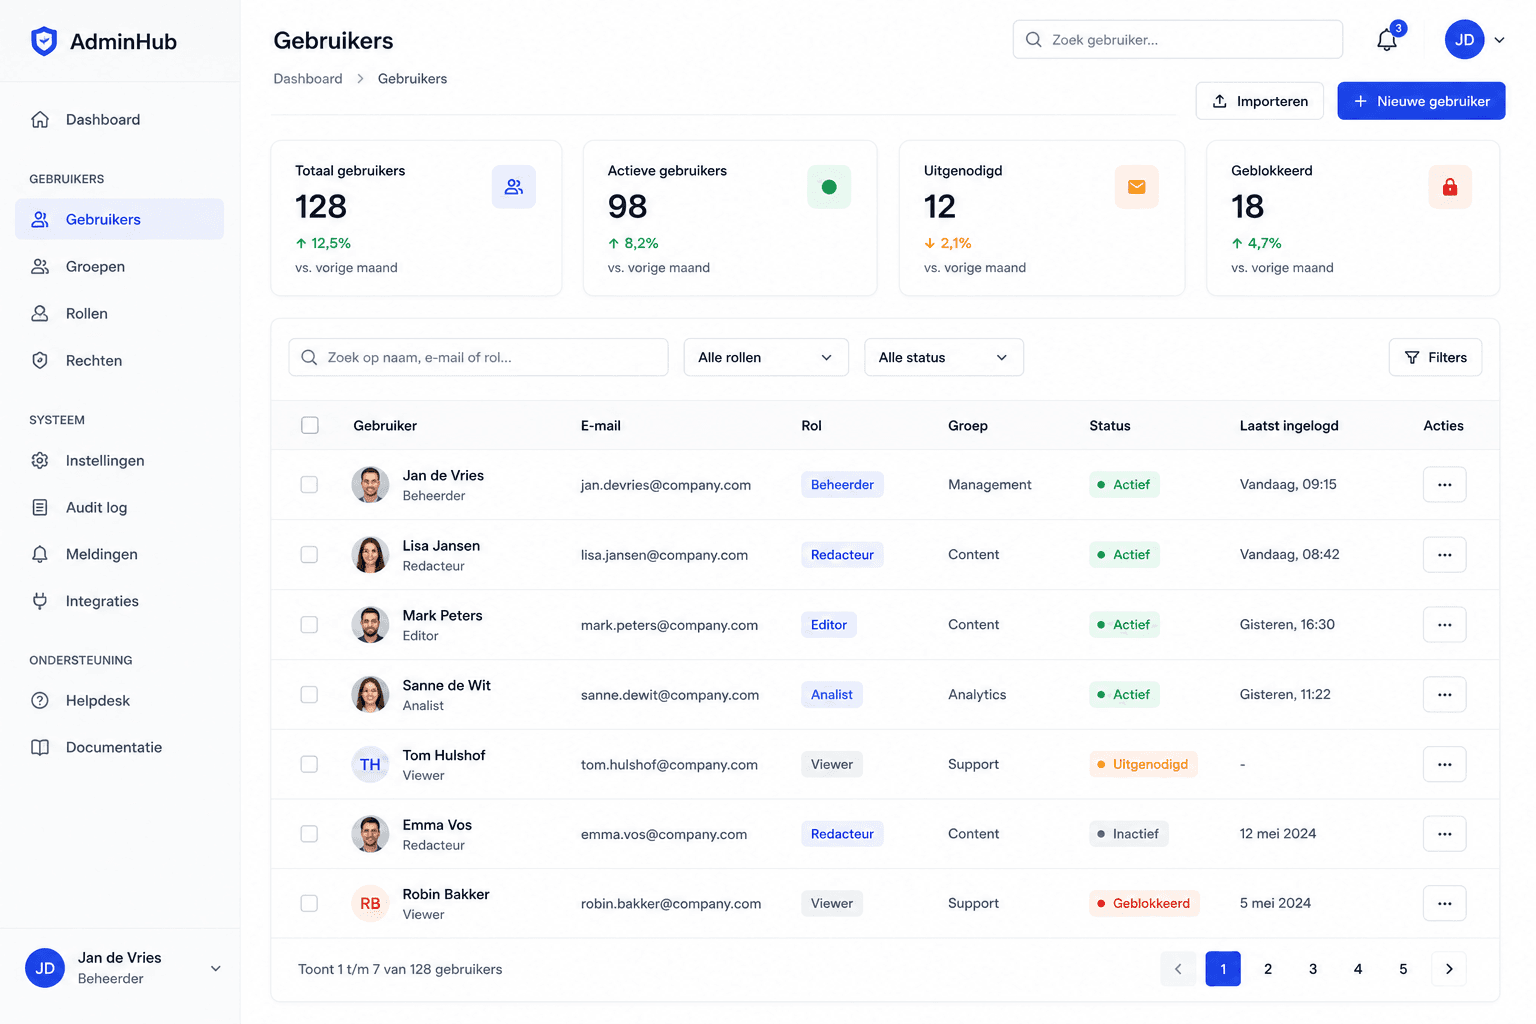Select the Robin Bakker row checkbox
Image resolution: width=1536 pixels, height=1024 pixels.
tap(309, 903)
